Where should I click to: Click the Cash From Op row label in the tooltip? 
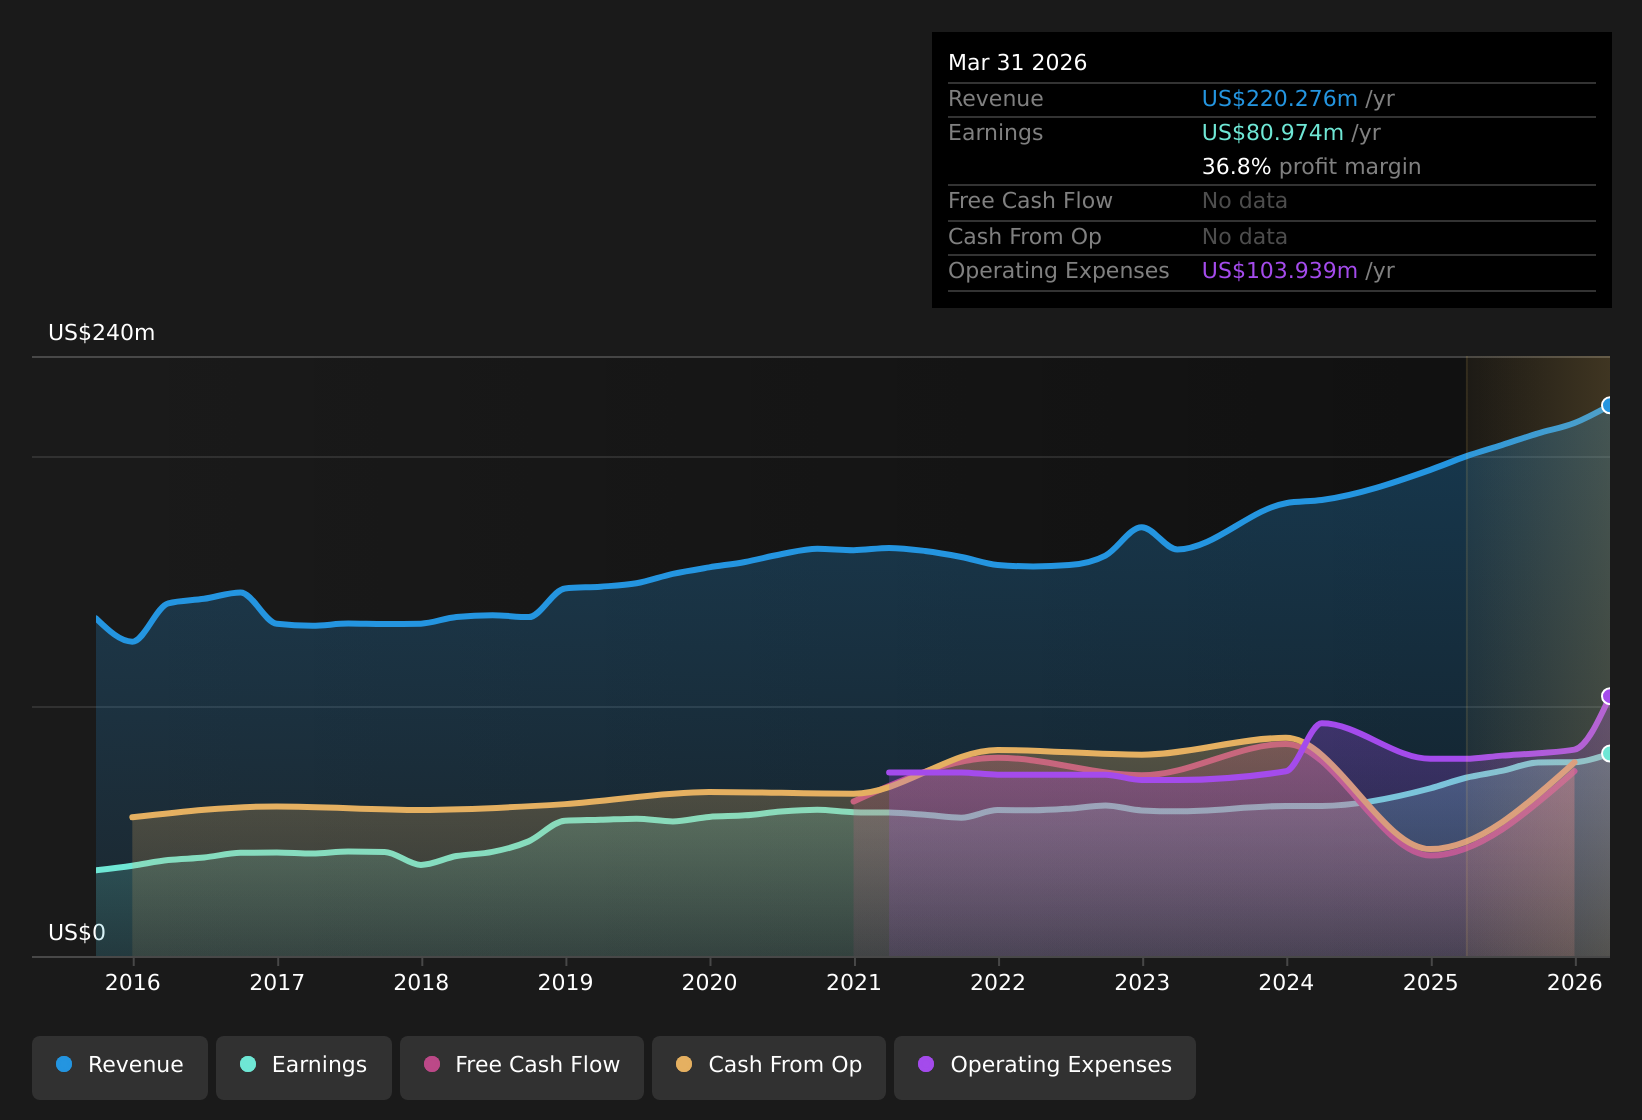coord(1025,237)
